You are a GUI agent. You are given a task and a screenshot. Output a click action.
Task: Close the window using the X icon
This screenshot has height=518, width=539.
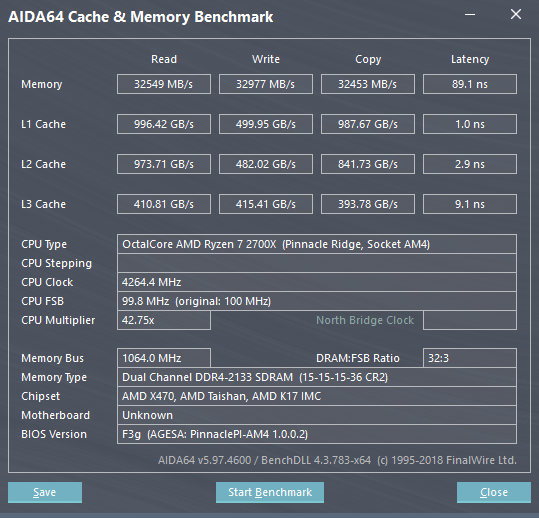tap(516, 14)
